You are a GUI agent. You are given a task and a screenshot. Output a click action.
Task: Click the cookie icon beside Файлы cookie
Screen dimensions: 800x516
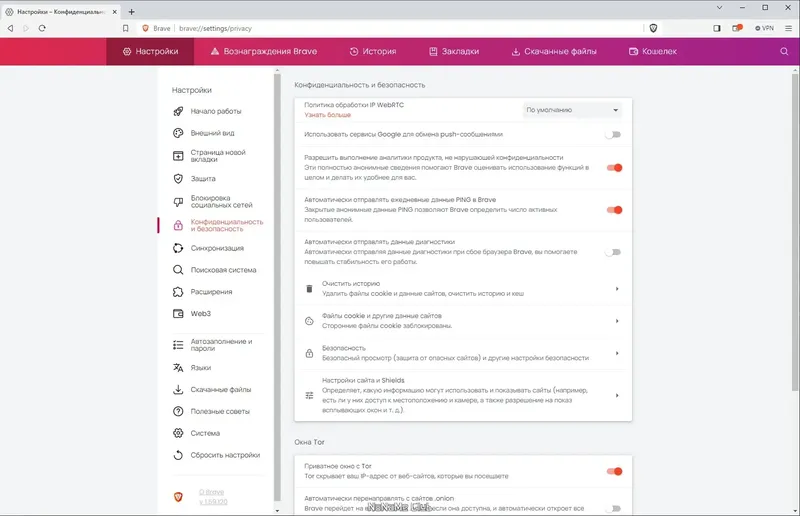[x=309, y=321]
